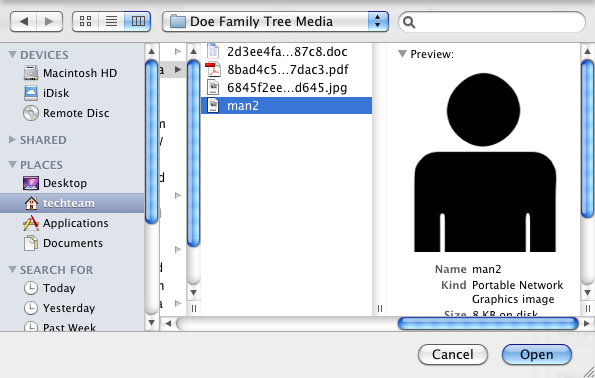This screenshot has height=378, width=595.
Task: Collapse the Preview disclosure triangle
Action: [402, 54]
